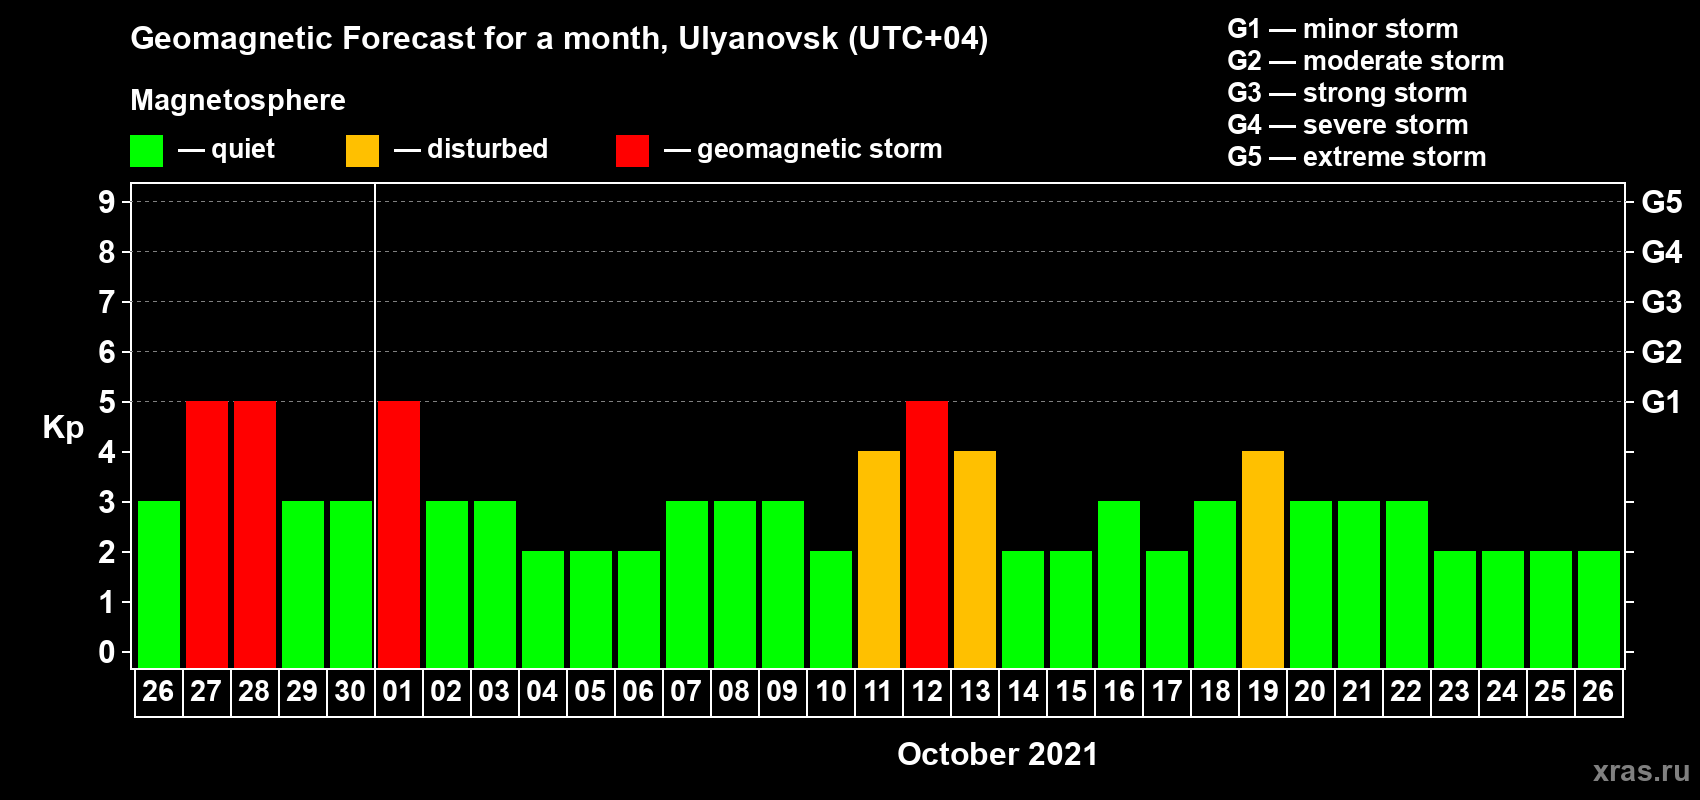Click the right-axis G4 tick label

click(x=1662, y=252)
